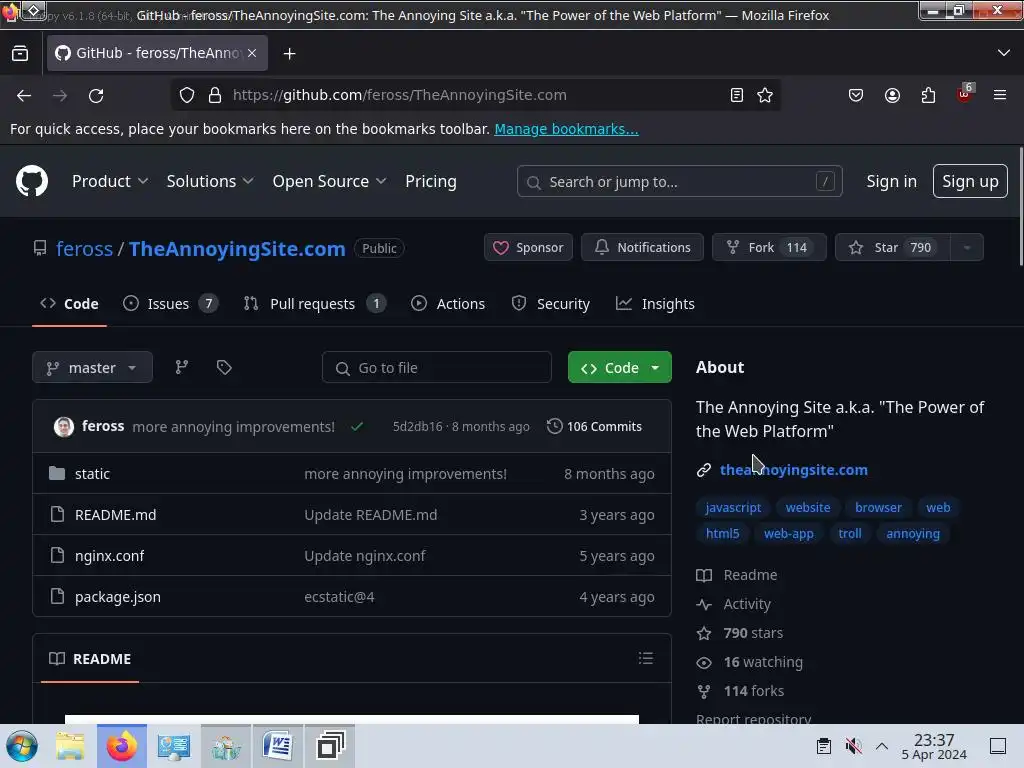Expand star lists dropdown arrow
The width and height of the screenshot is (1024, 768).
(967, 248)
